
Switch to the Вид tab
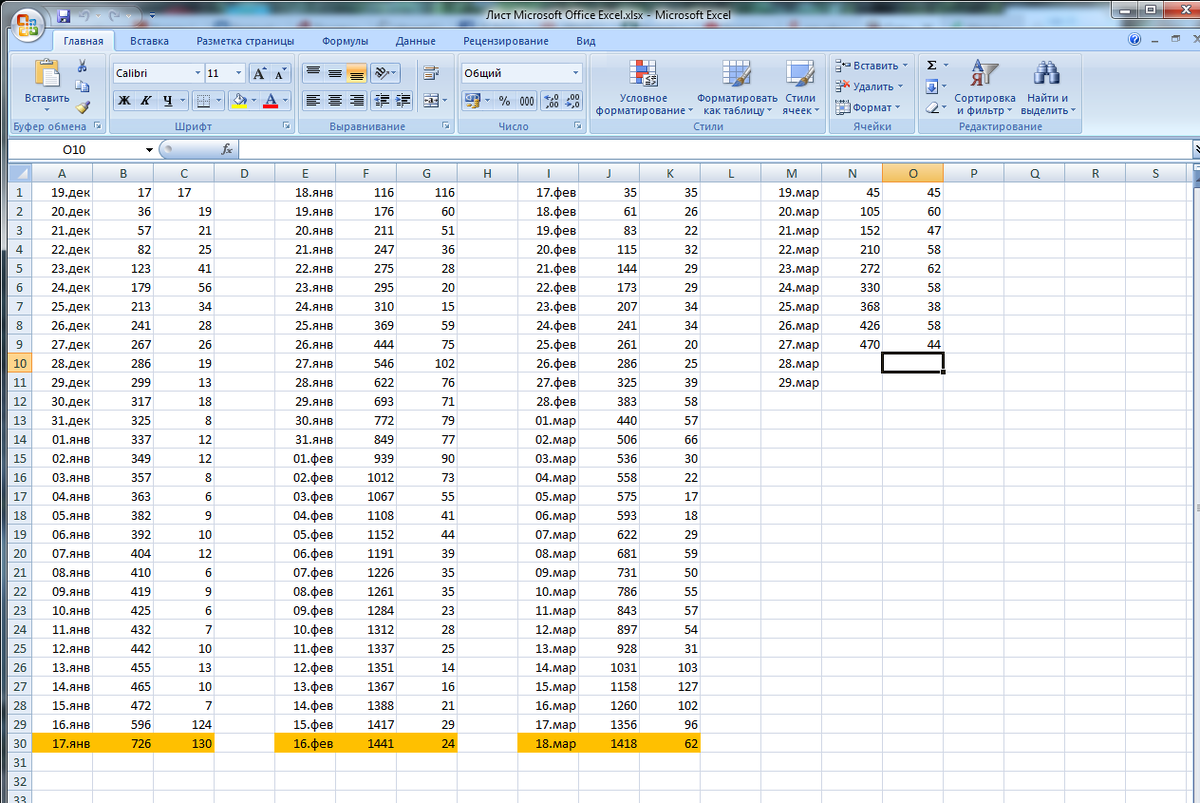[586, 41]
